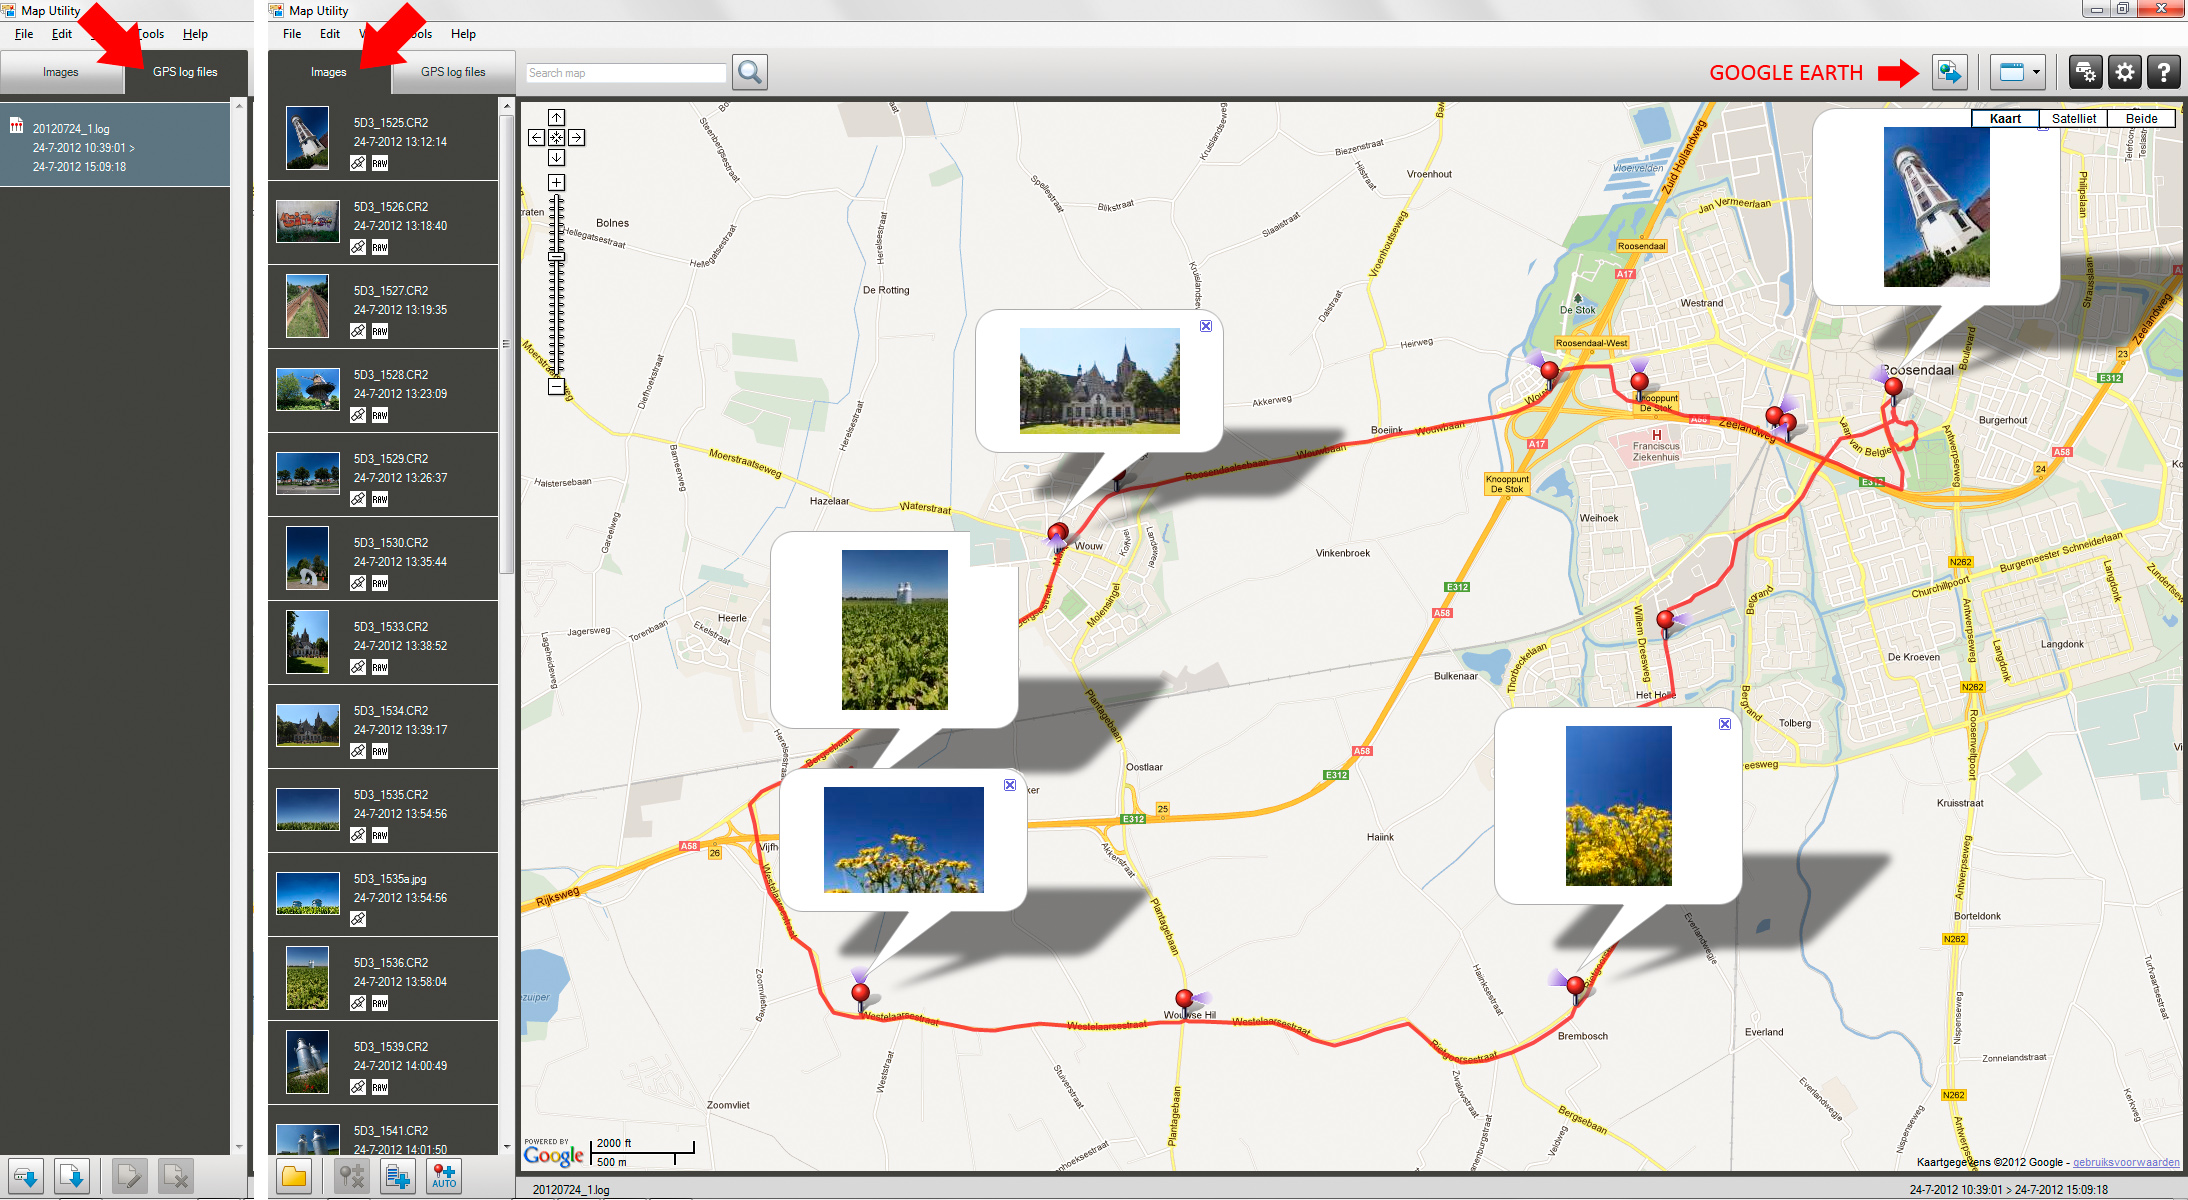Click the AUTO pin geotag icon

coord(444,1176)
